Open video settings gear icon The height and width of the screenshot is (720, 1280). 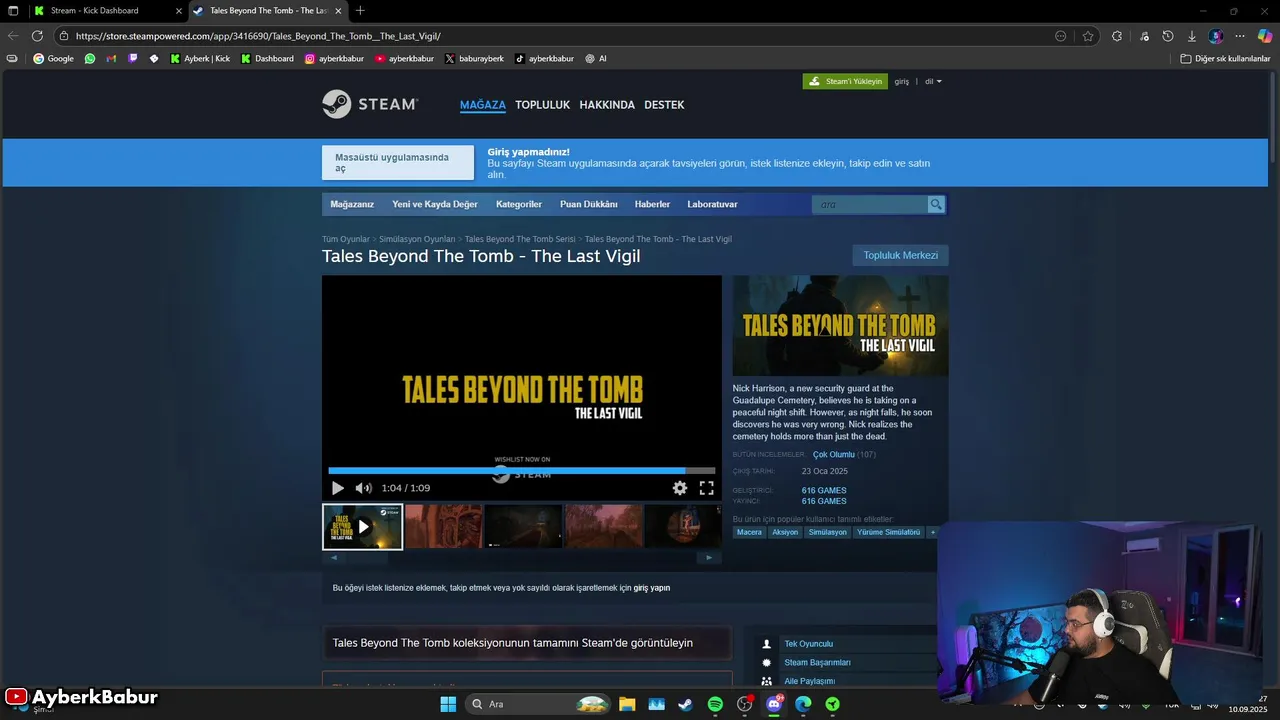tap(680, 488)
